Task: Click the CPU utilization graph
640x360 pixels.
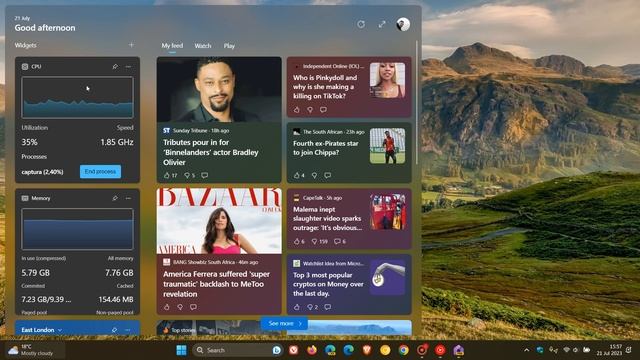Action: [78, 98]
